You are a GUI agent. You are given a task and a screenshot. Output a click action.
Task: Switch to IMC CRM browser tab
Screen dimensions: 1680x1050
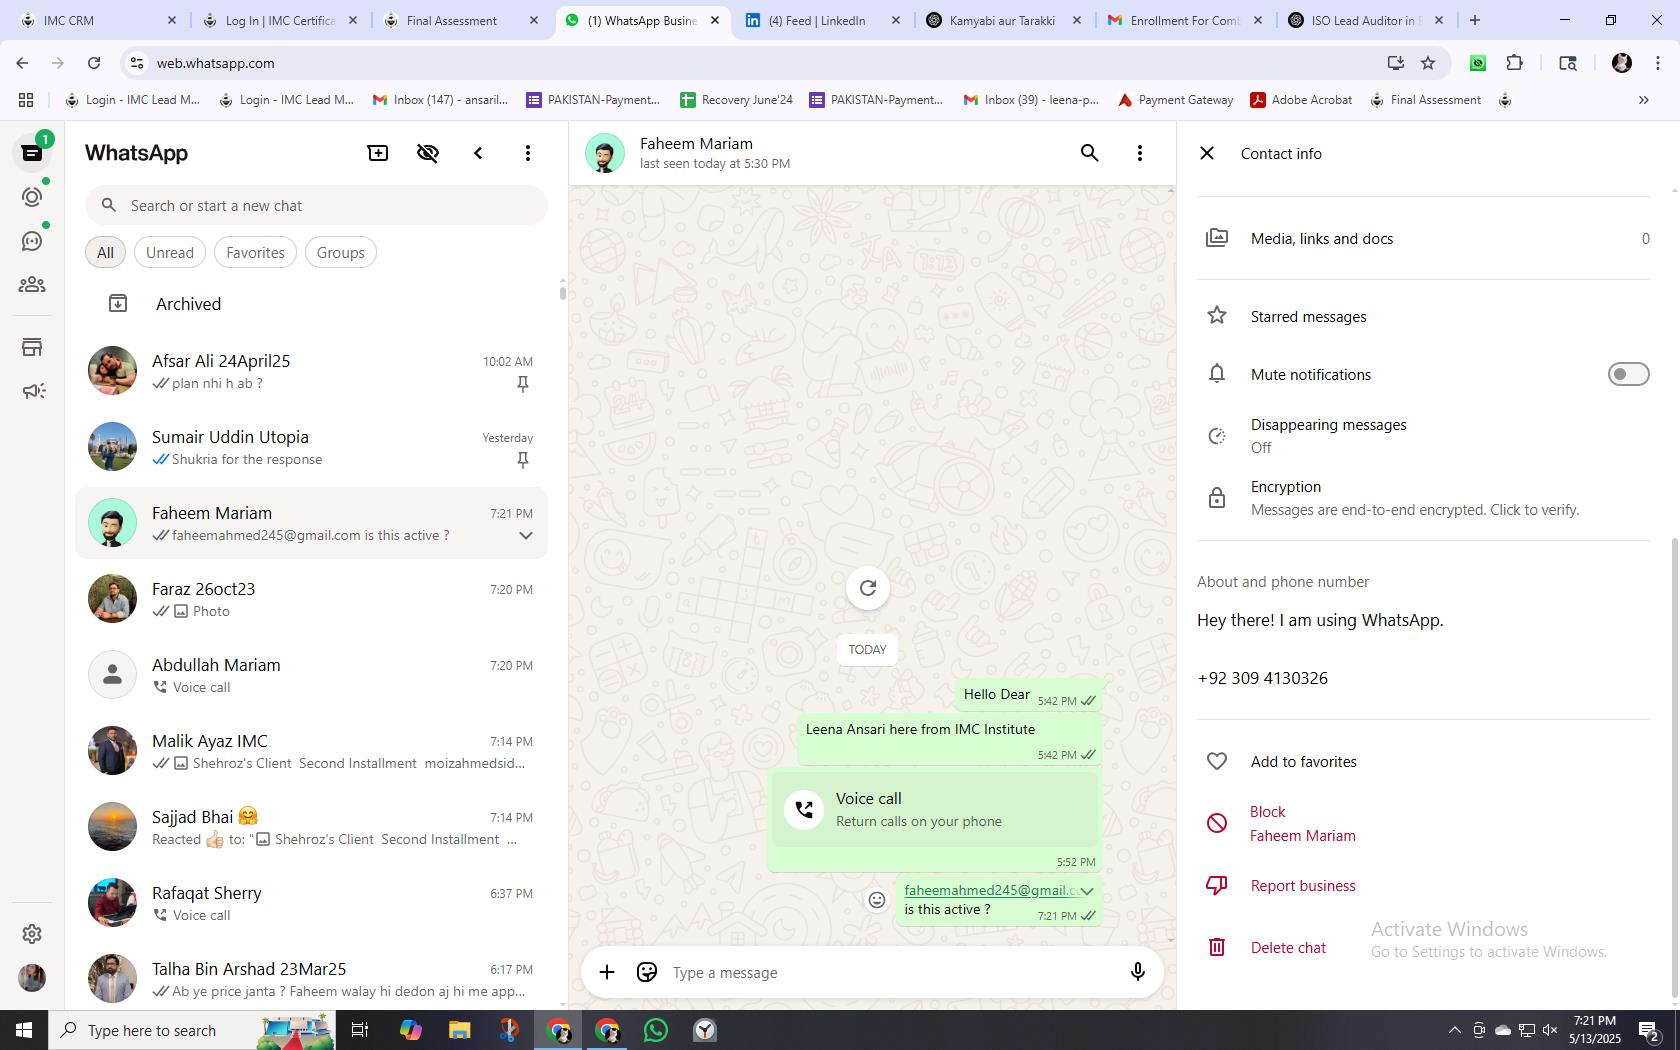click(x=98, y=20)
